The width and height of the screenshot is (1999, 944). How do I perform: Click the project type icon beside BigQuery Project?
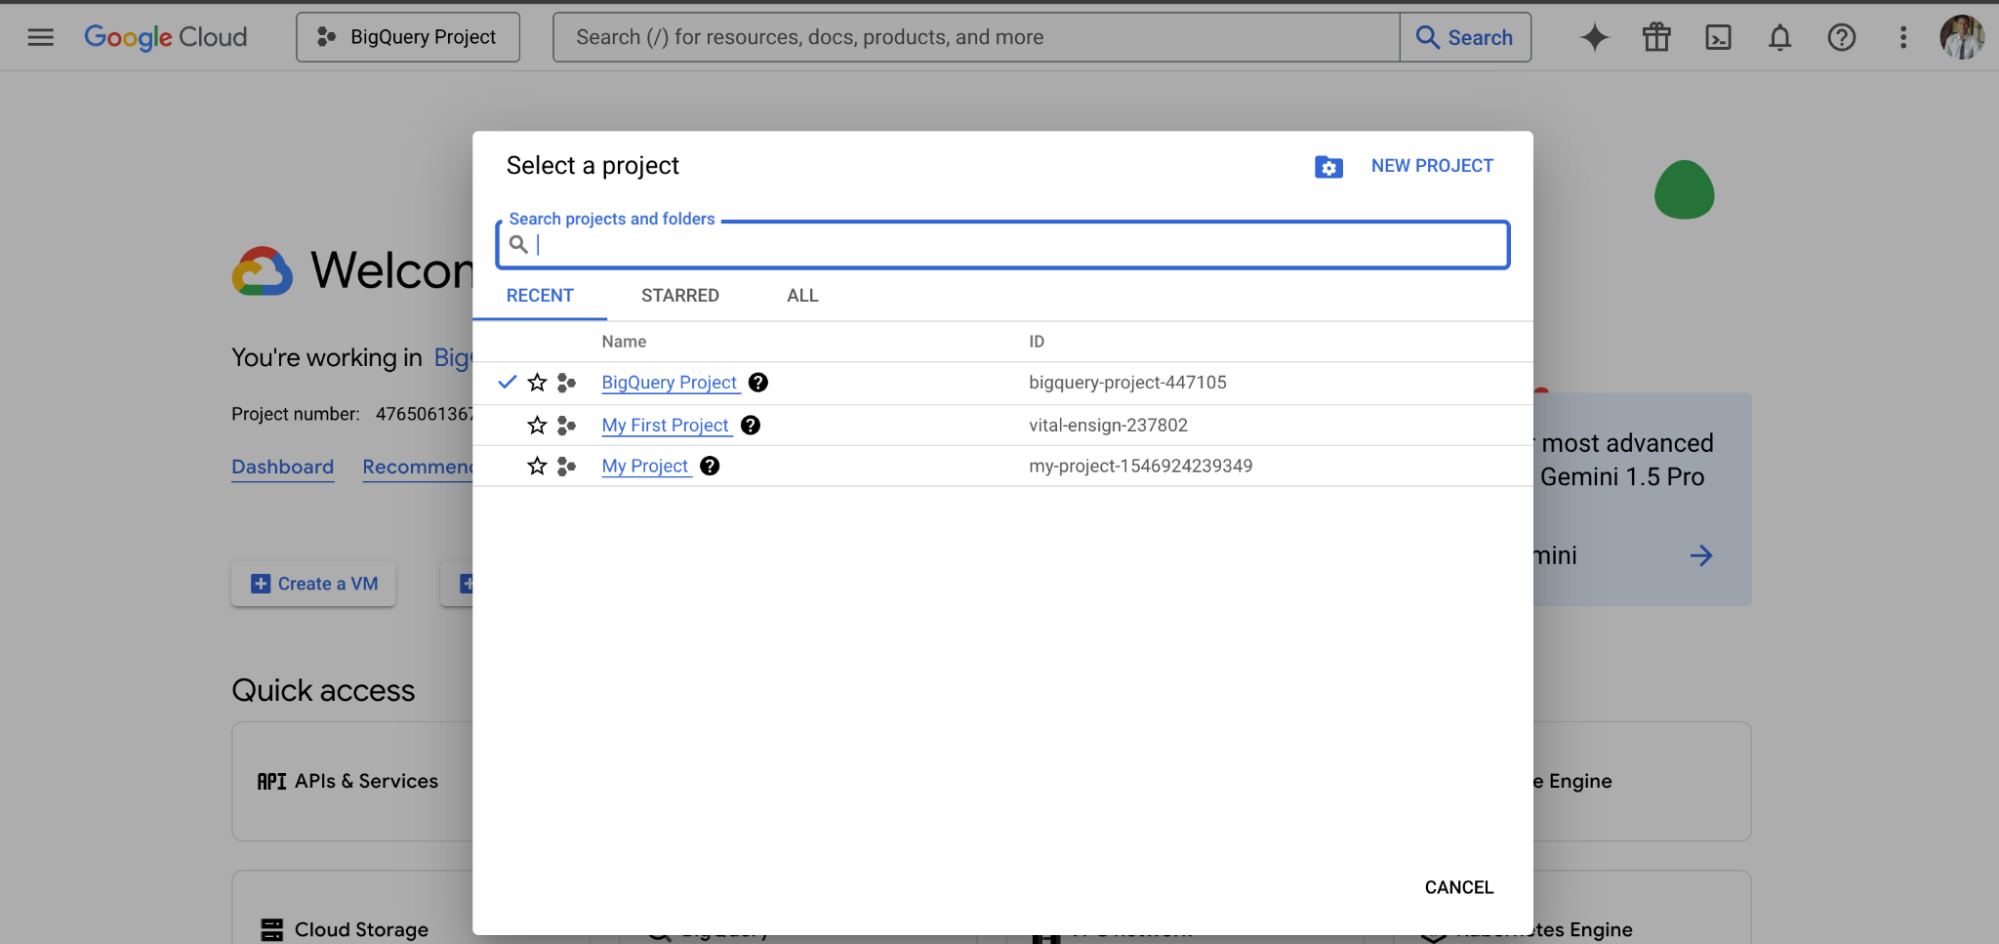point(567,383)
